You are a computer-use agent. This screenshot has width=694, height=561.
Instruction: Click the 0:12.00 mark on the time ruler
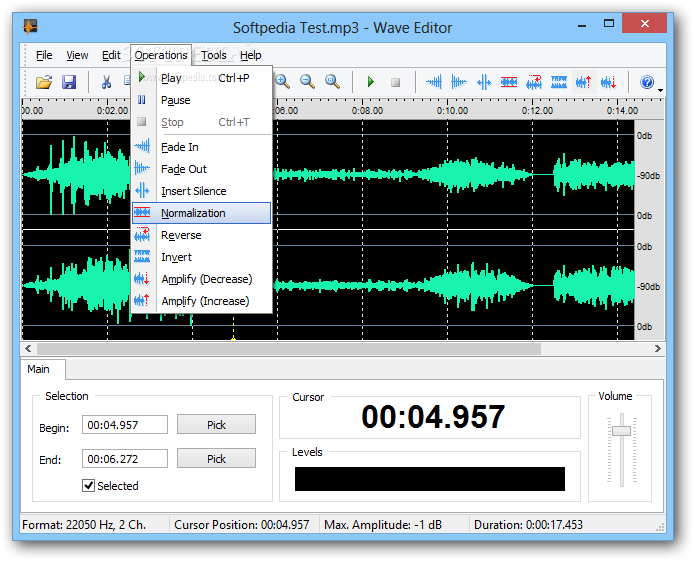pyautogui.click(x=537, y=111)
